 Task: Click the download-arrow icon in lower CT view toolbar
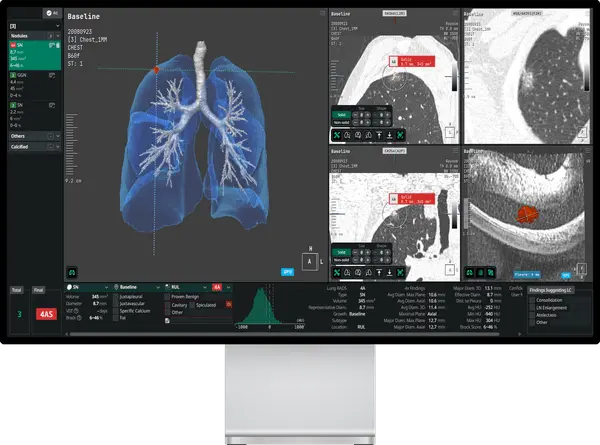click(x=390, y=272)
